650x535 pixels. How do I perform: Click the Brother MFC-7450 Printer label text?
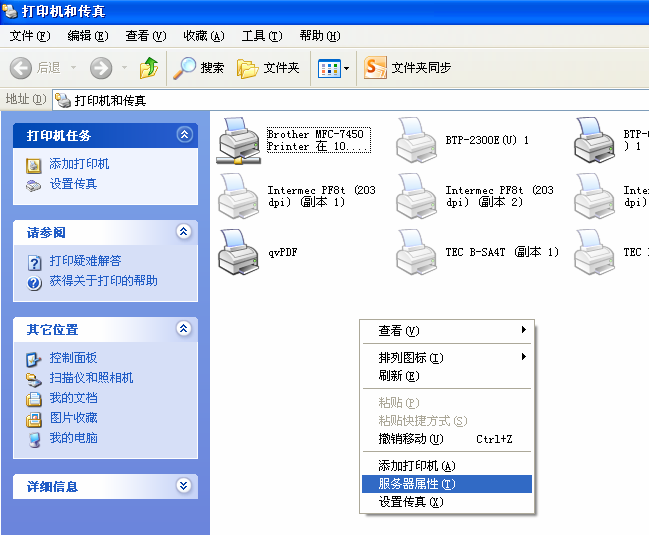319,140
